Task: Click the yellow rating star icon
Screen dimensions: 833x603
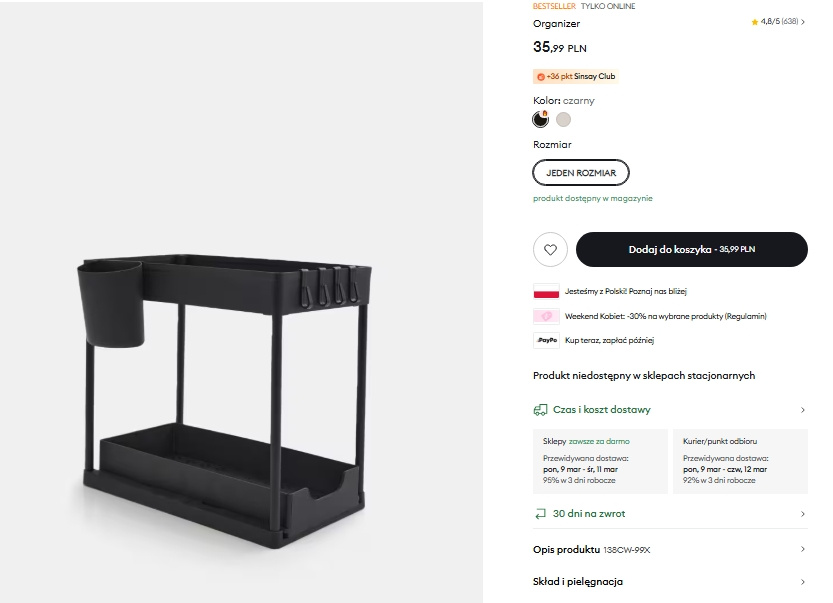Action: click(755, 21)
